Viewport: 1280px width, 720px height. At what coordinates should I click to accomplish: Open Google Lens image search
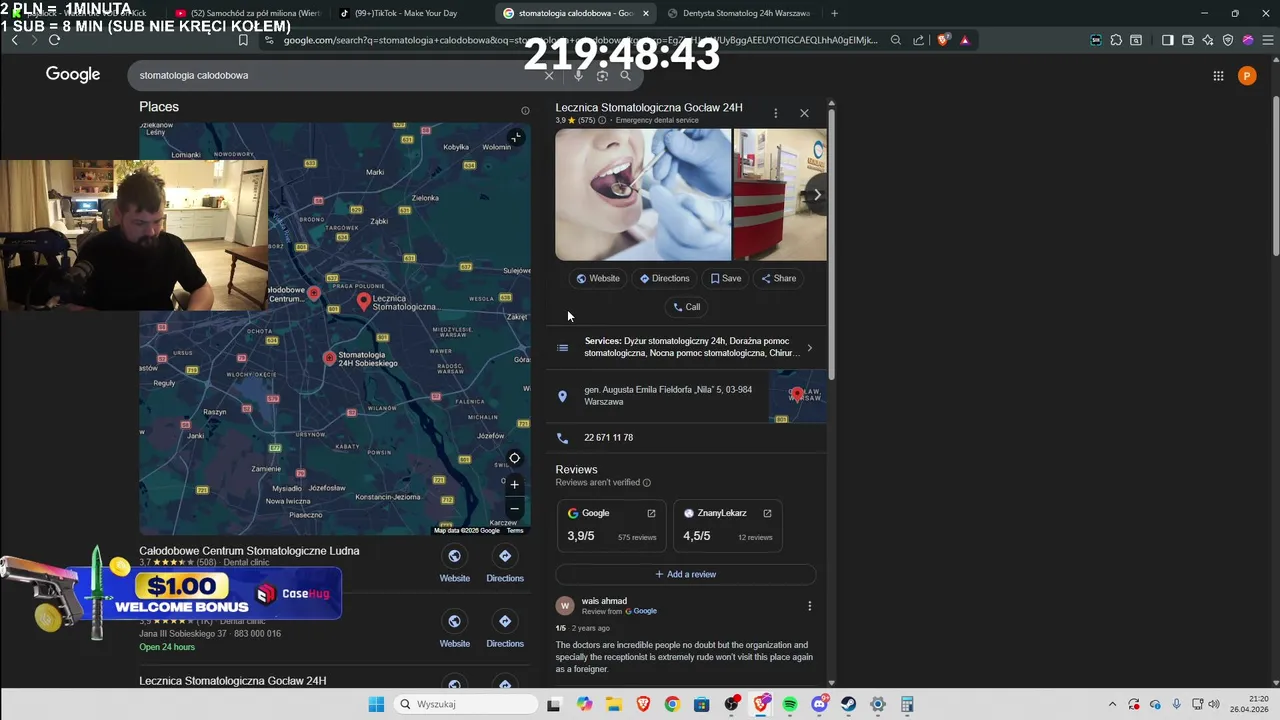[x=602, y=75]
